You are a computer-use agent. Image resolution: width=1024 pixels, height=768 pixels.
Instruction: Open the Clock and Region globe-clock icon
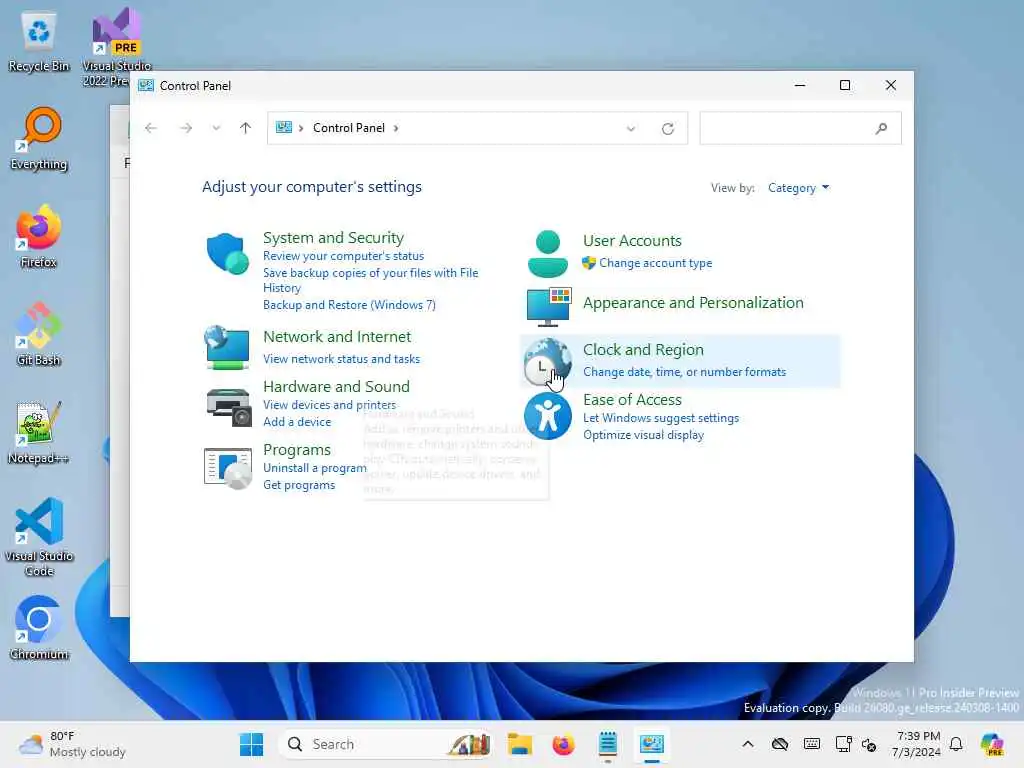[547, 361]
